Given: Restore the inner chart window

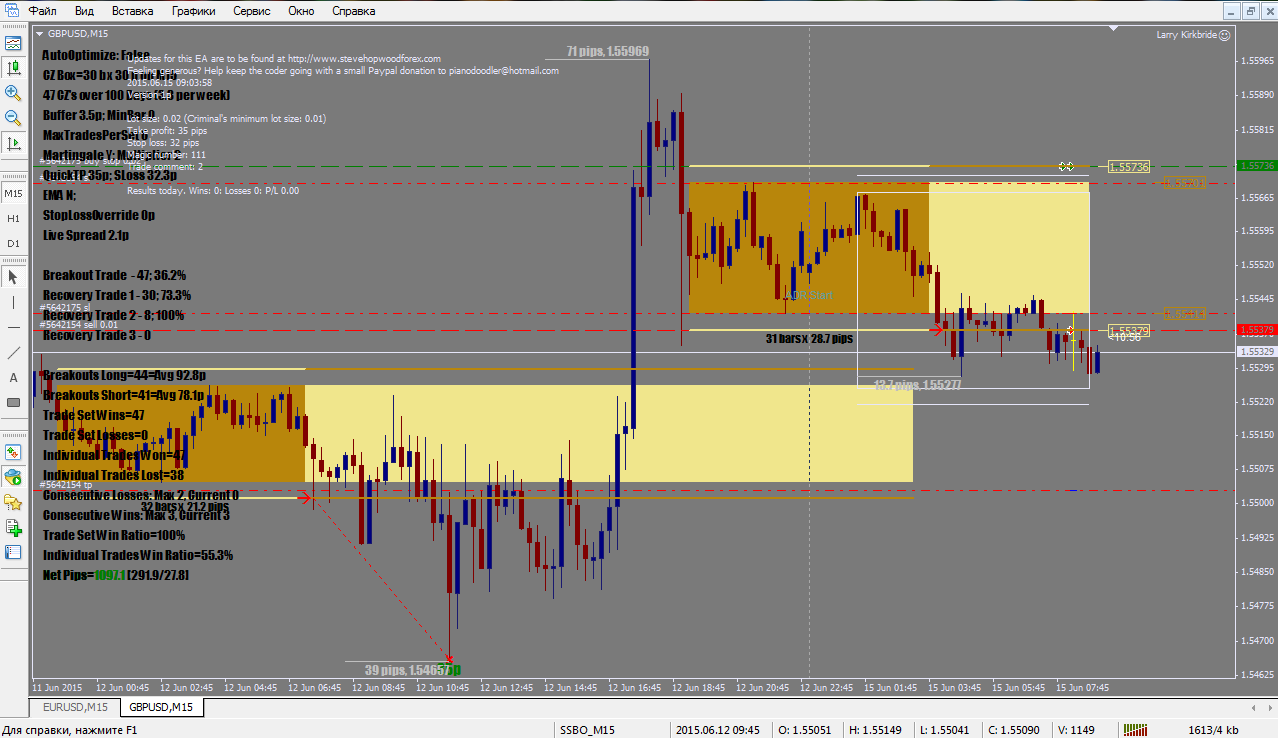Looking at the screenshot, I should pos(1251,11).
